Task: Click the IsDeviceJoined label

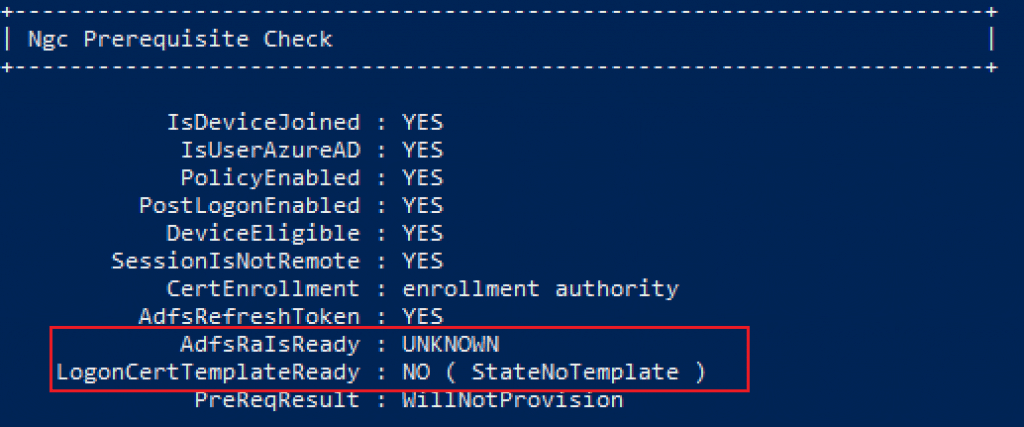Action: [x=263, y=122]
